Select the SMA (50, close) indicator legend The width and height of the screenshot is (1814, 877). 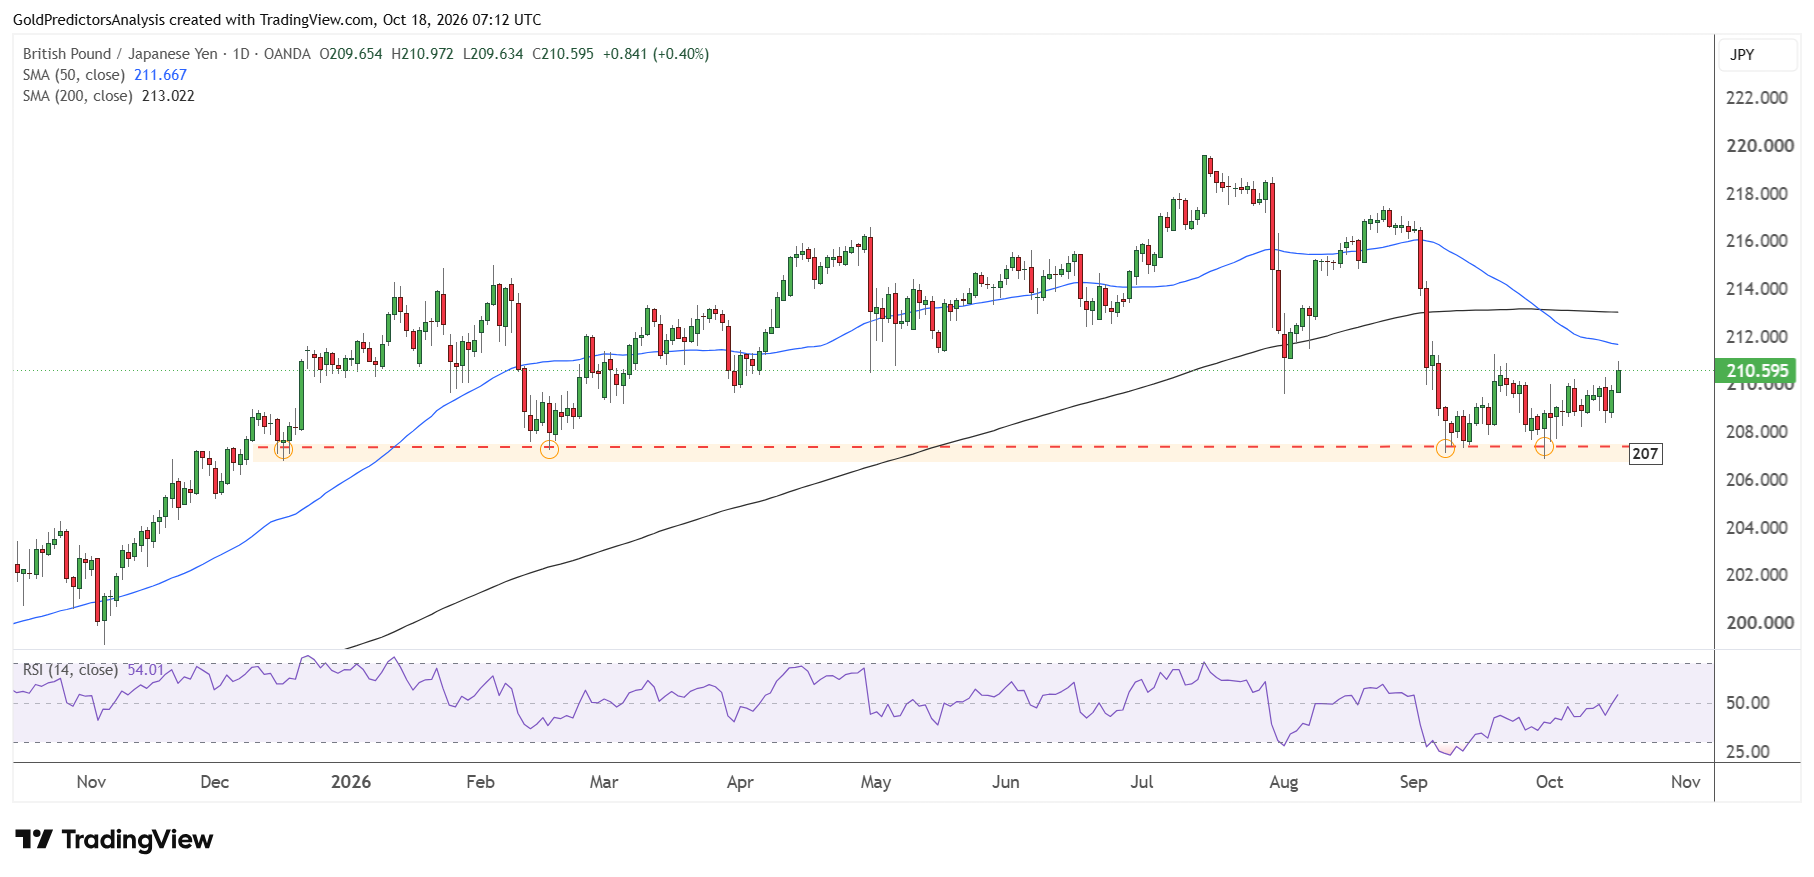click(x=74, y=75)
